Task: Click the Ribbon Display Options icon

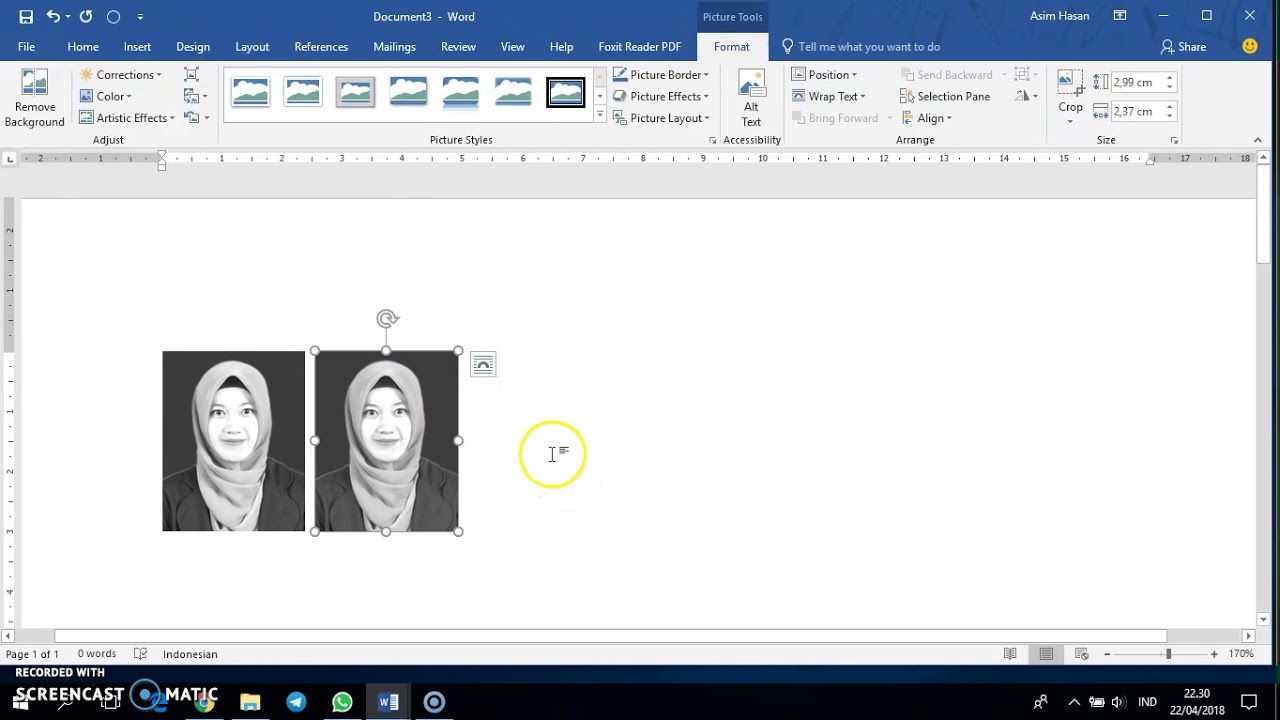Action: (x=1120, y=16)
